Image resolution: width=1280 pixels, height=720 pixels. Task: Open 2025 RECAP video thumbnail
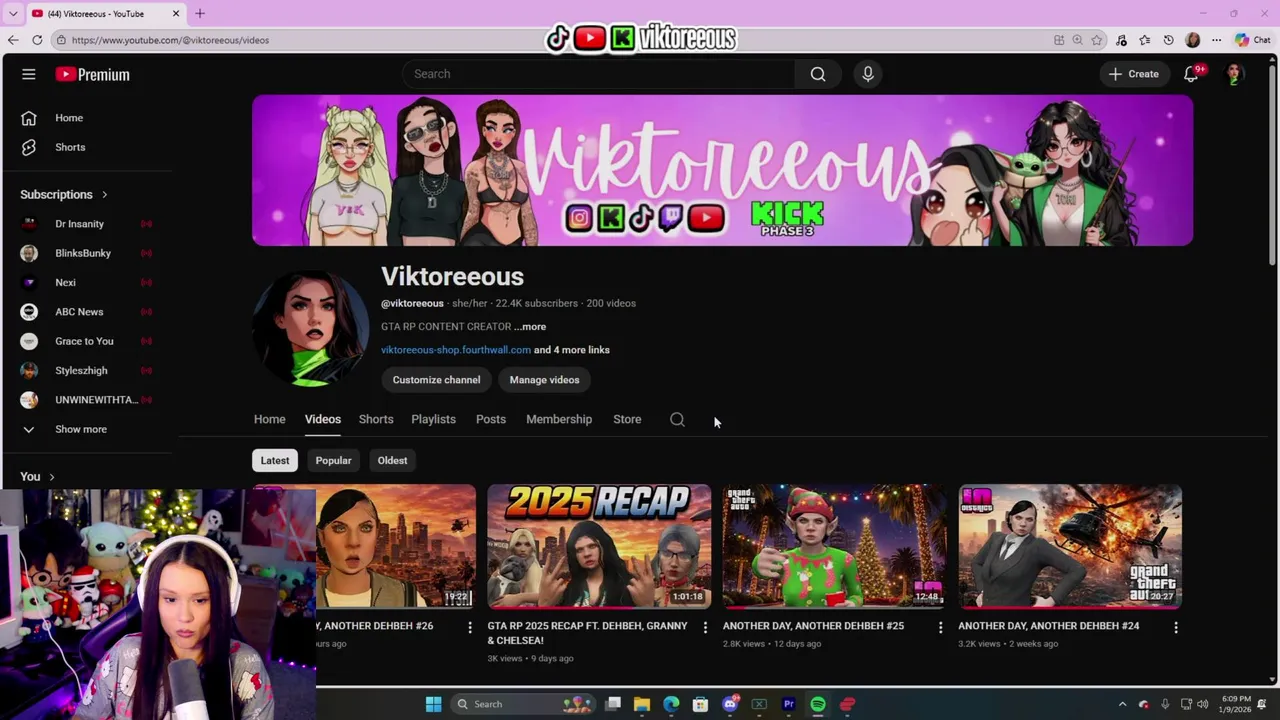point(599,547)
